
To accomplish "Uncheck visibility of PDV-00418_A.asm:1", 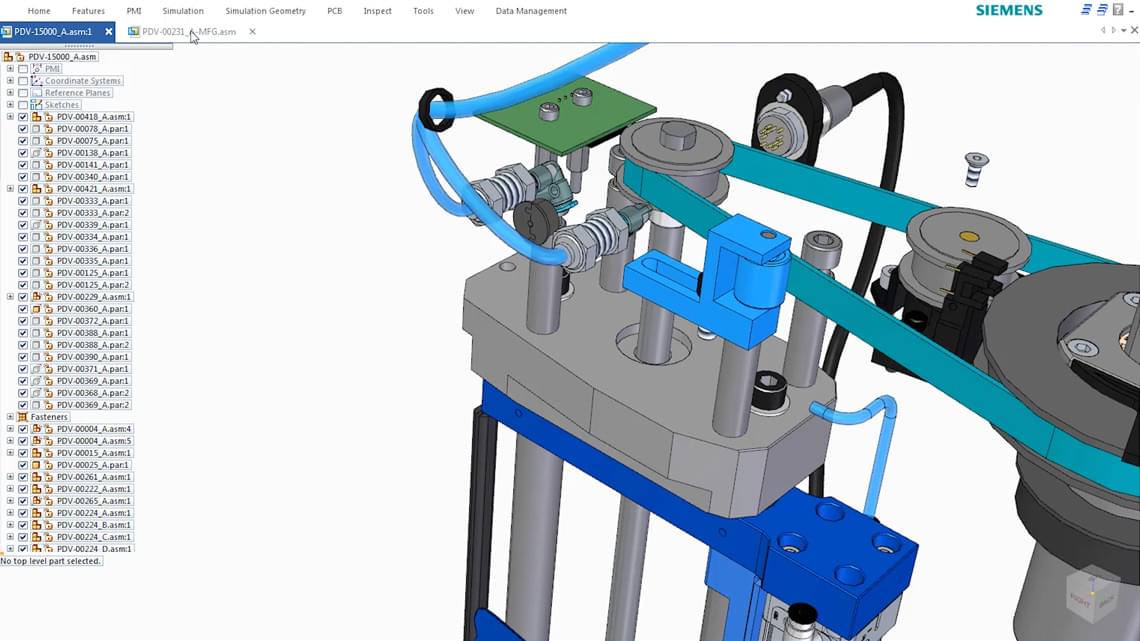I will point(22,116).
